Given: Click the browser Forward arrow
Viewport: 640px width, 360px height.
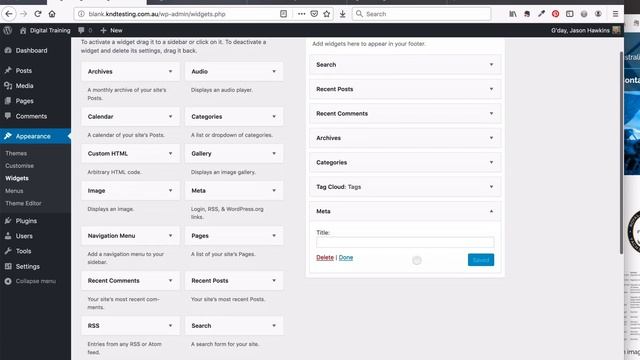Looking at the screenshot, I should (x=23, y=14).
